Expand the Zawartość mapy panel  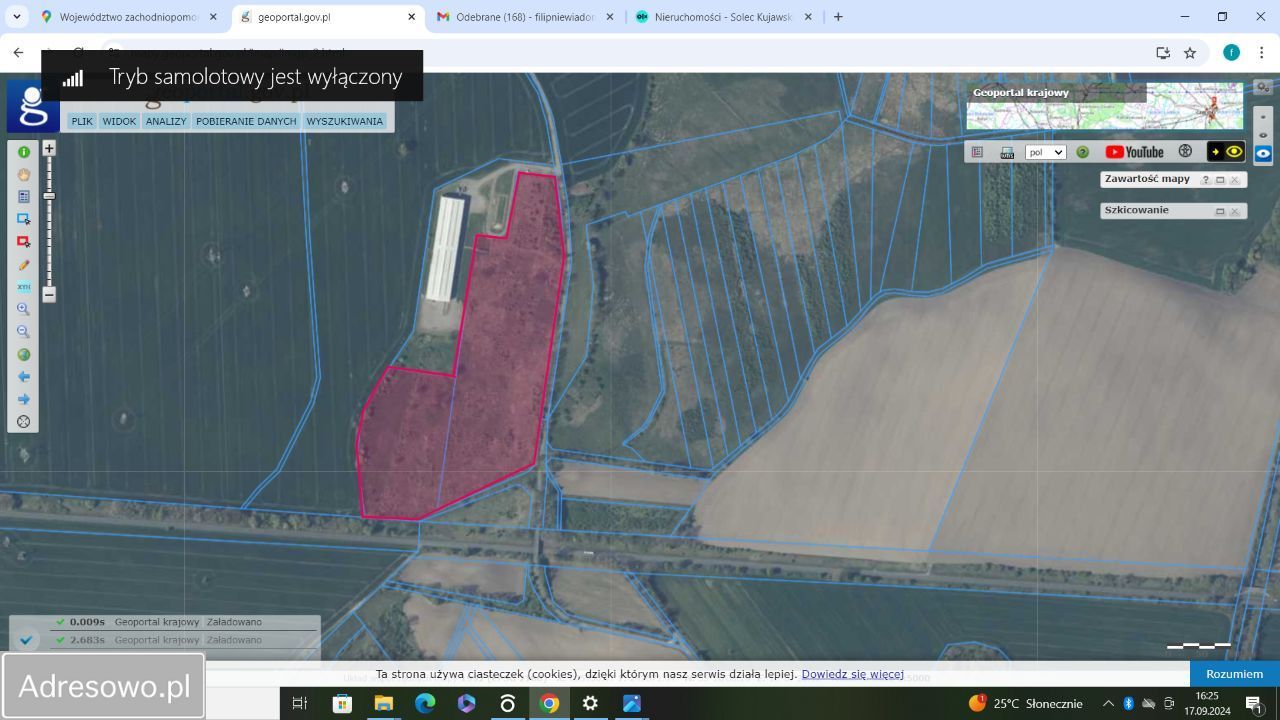1220,180
